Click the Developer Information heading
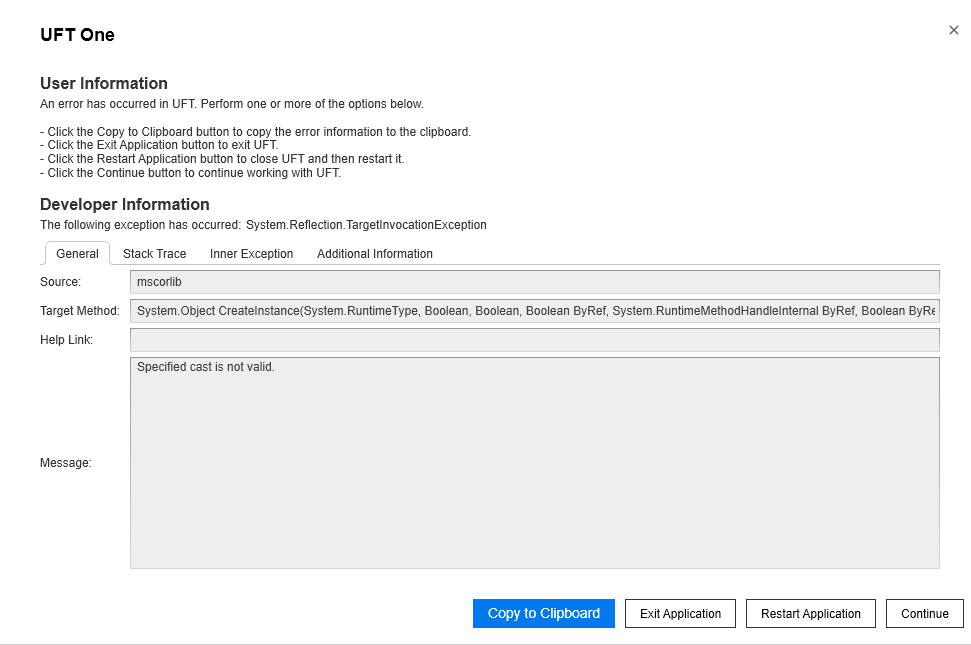The height and width of the screenshot is (645, 971). click(x=124, y=204)
